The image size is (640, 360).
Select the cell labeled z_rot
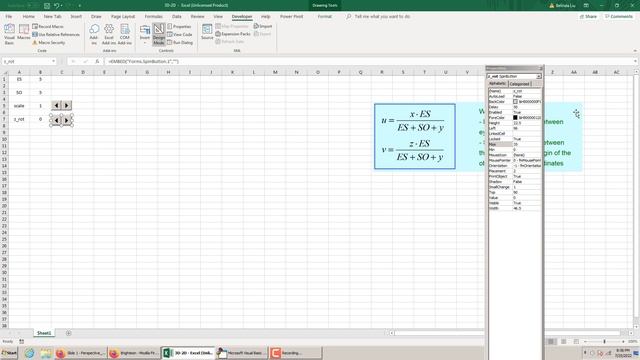point(19,119)
